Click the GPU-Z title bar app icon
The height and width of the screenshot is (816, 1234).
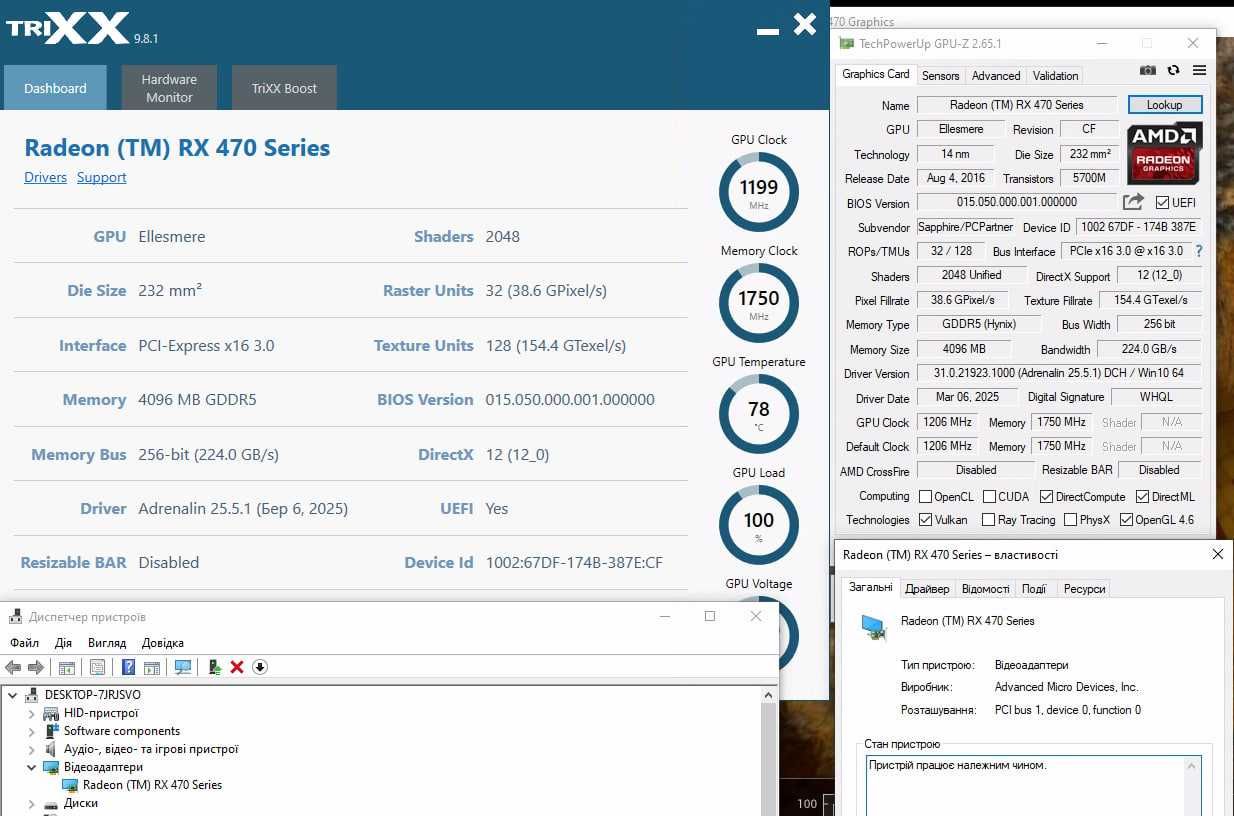click(x=847, y=44)
